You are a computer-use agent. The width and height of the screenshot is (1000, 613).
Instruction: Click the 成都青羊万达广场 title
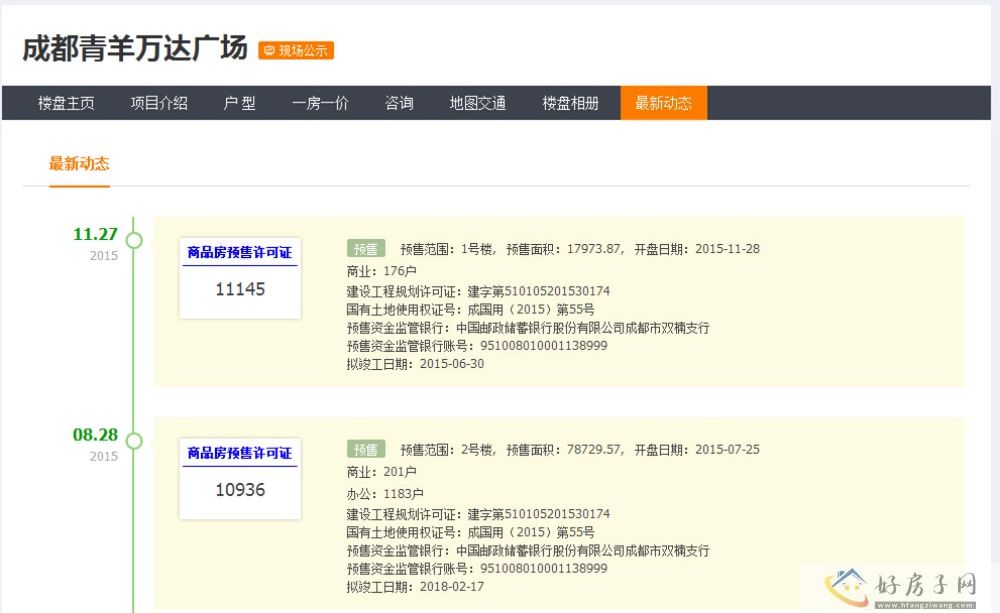[x=135, y=48]
